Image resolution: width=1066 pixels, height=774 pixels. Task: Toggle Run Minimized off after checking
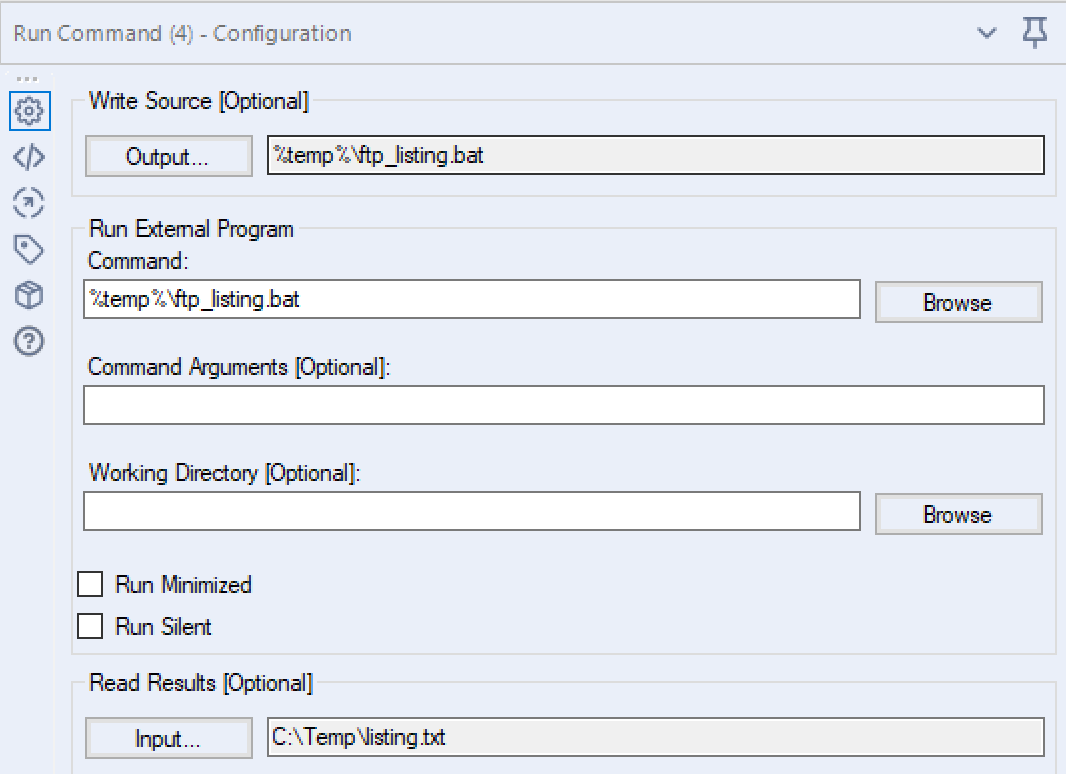[x=90, y=583]
